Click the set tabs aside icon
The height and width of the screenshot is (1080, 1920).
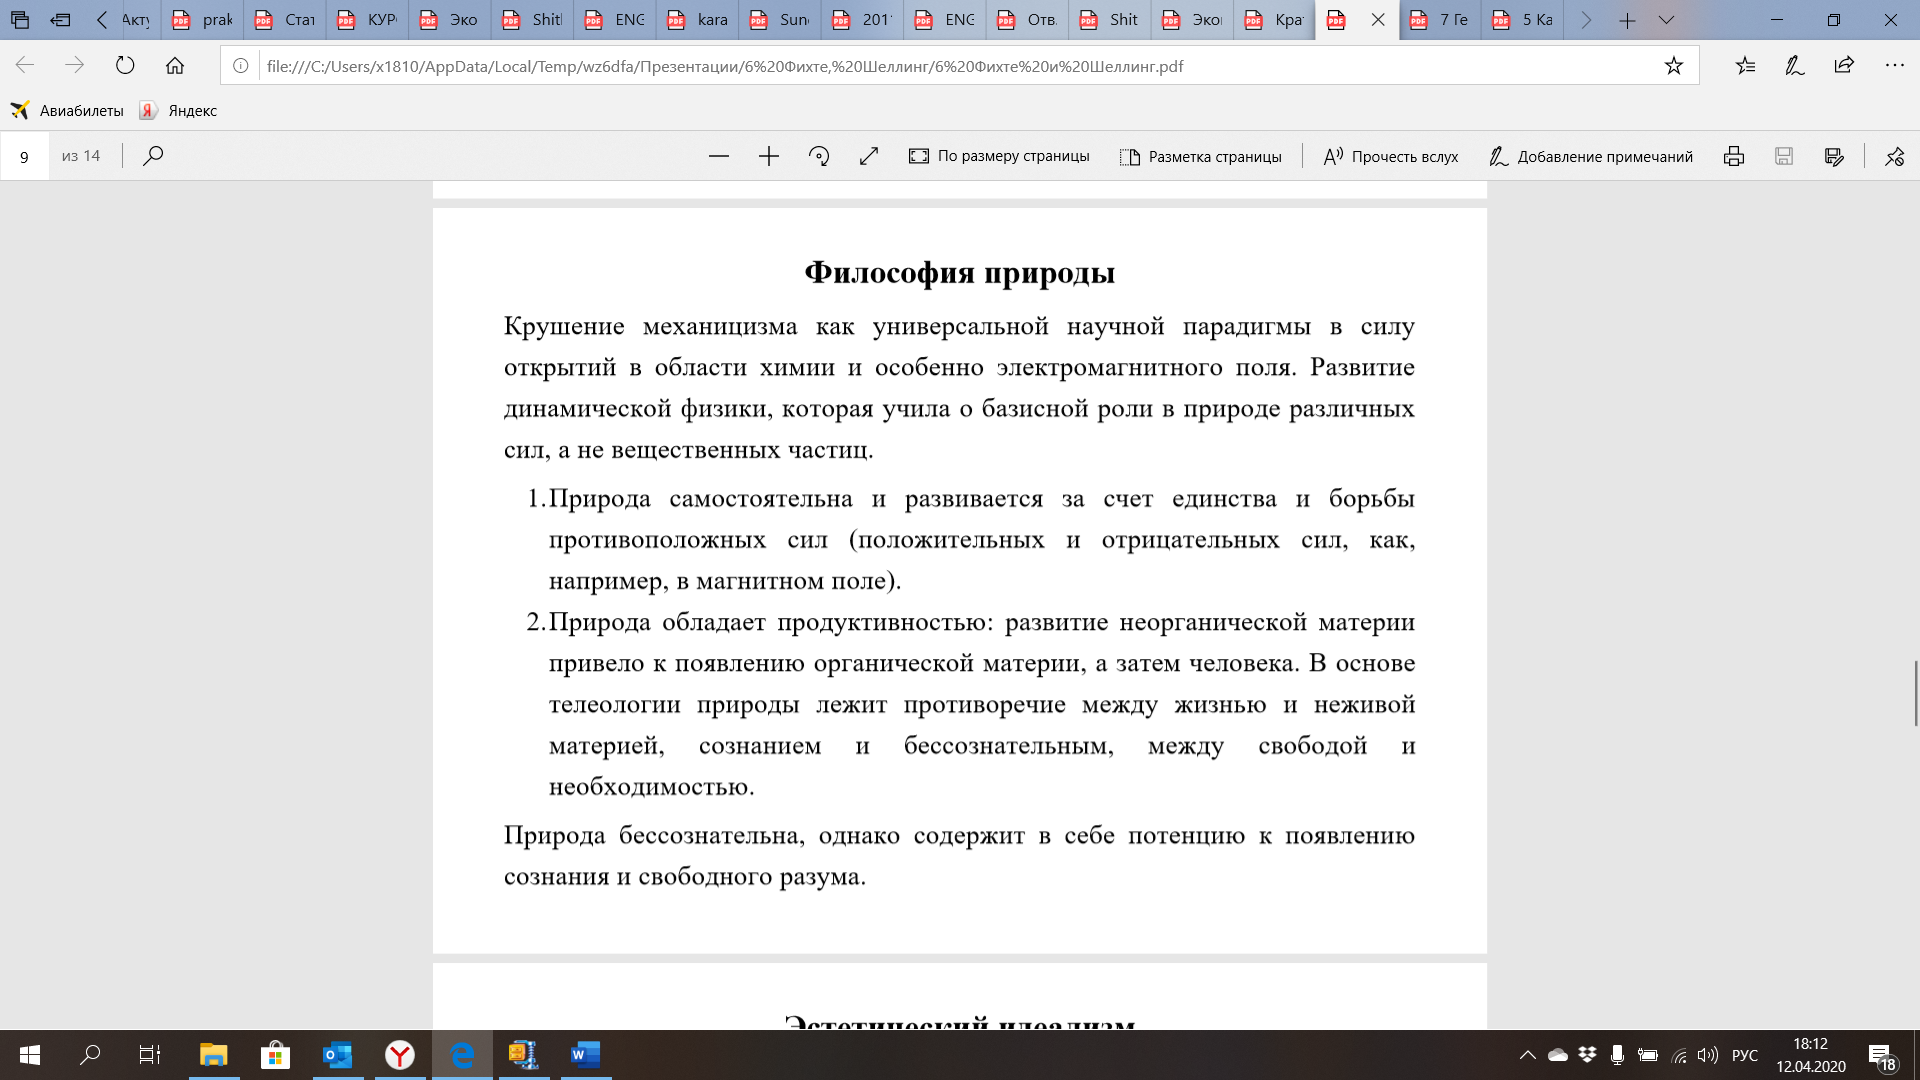[x=60, y=20]
